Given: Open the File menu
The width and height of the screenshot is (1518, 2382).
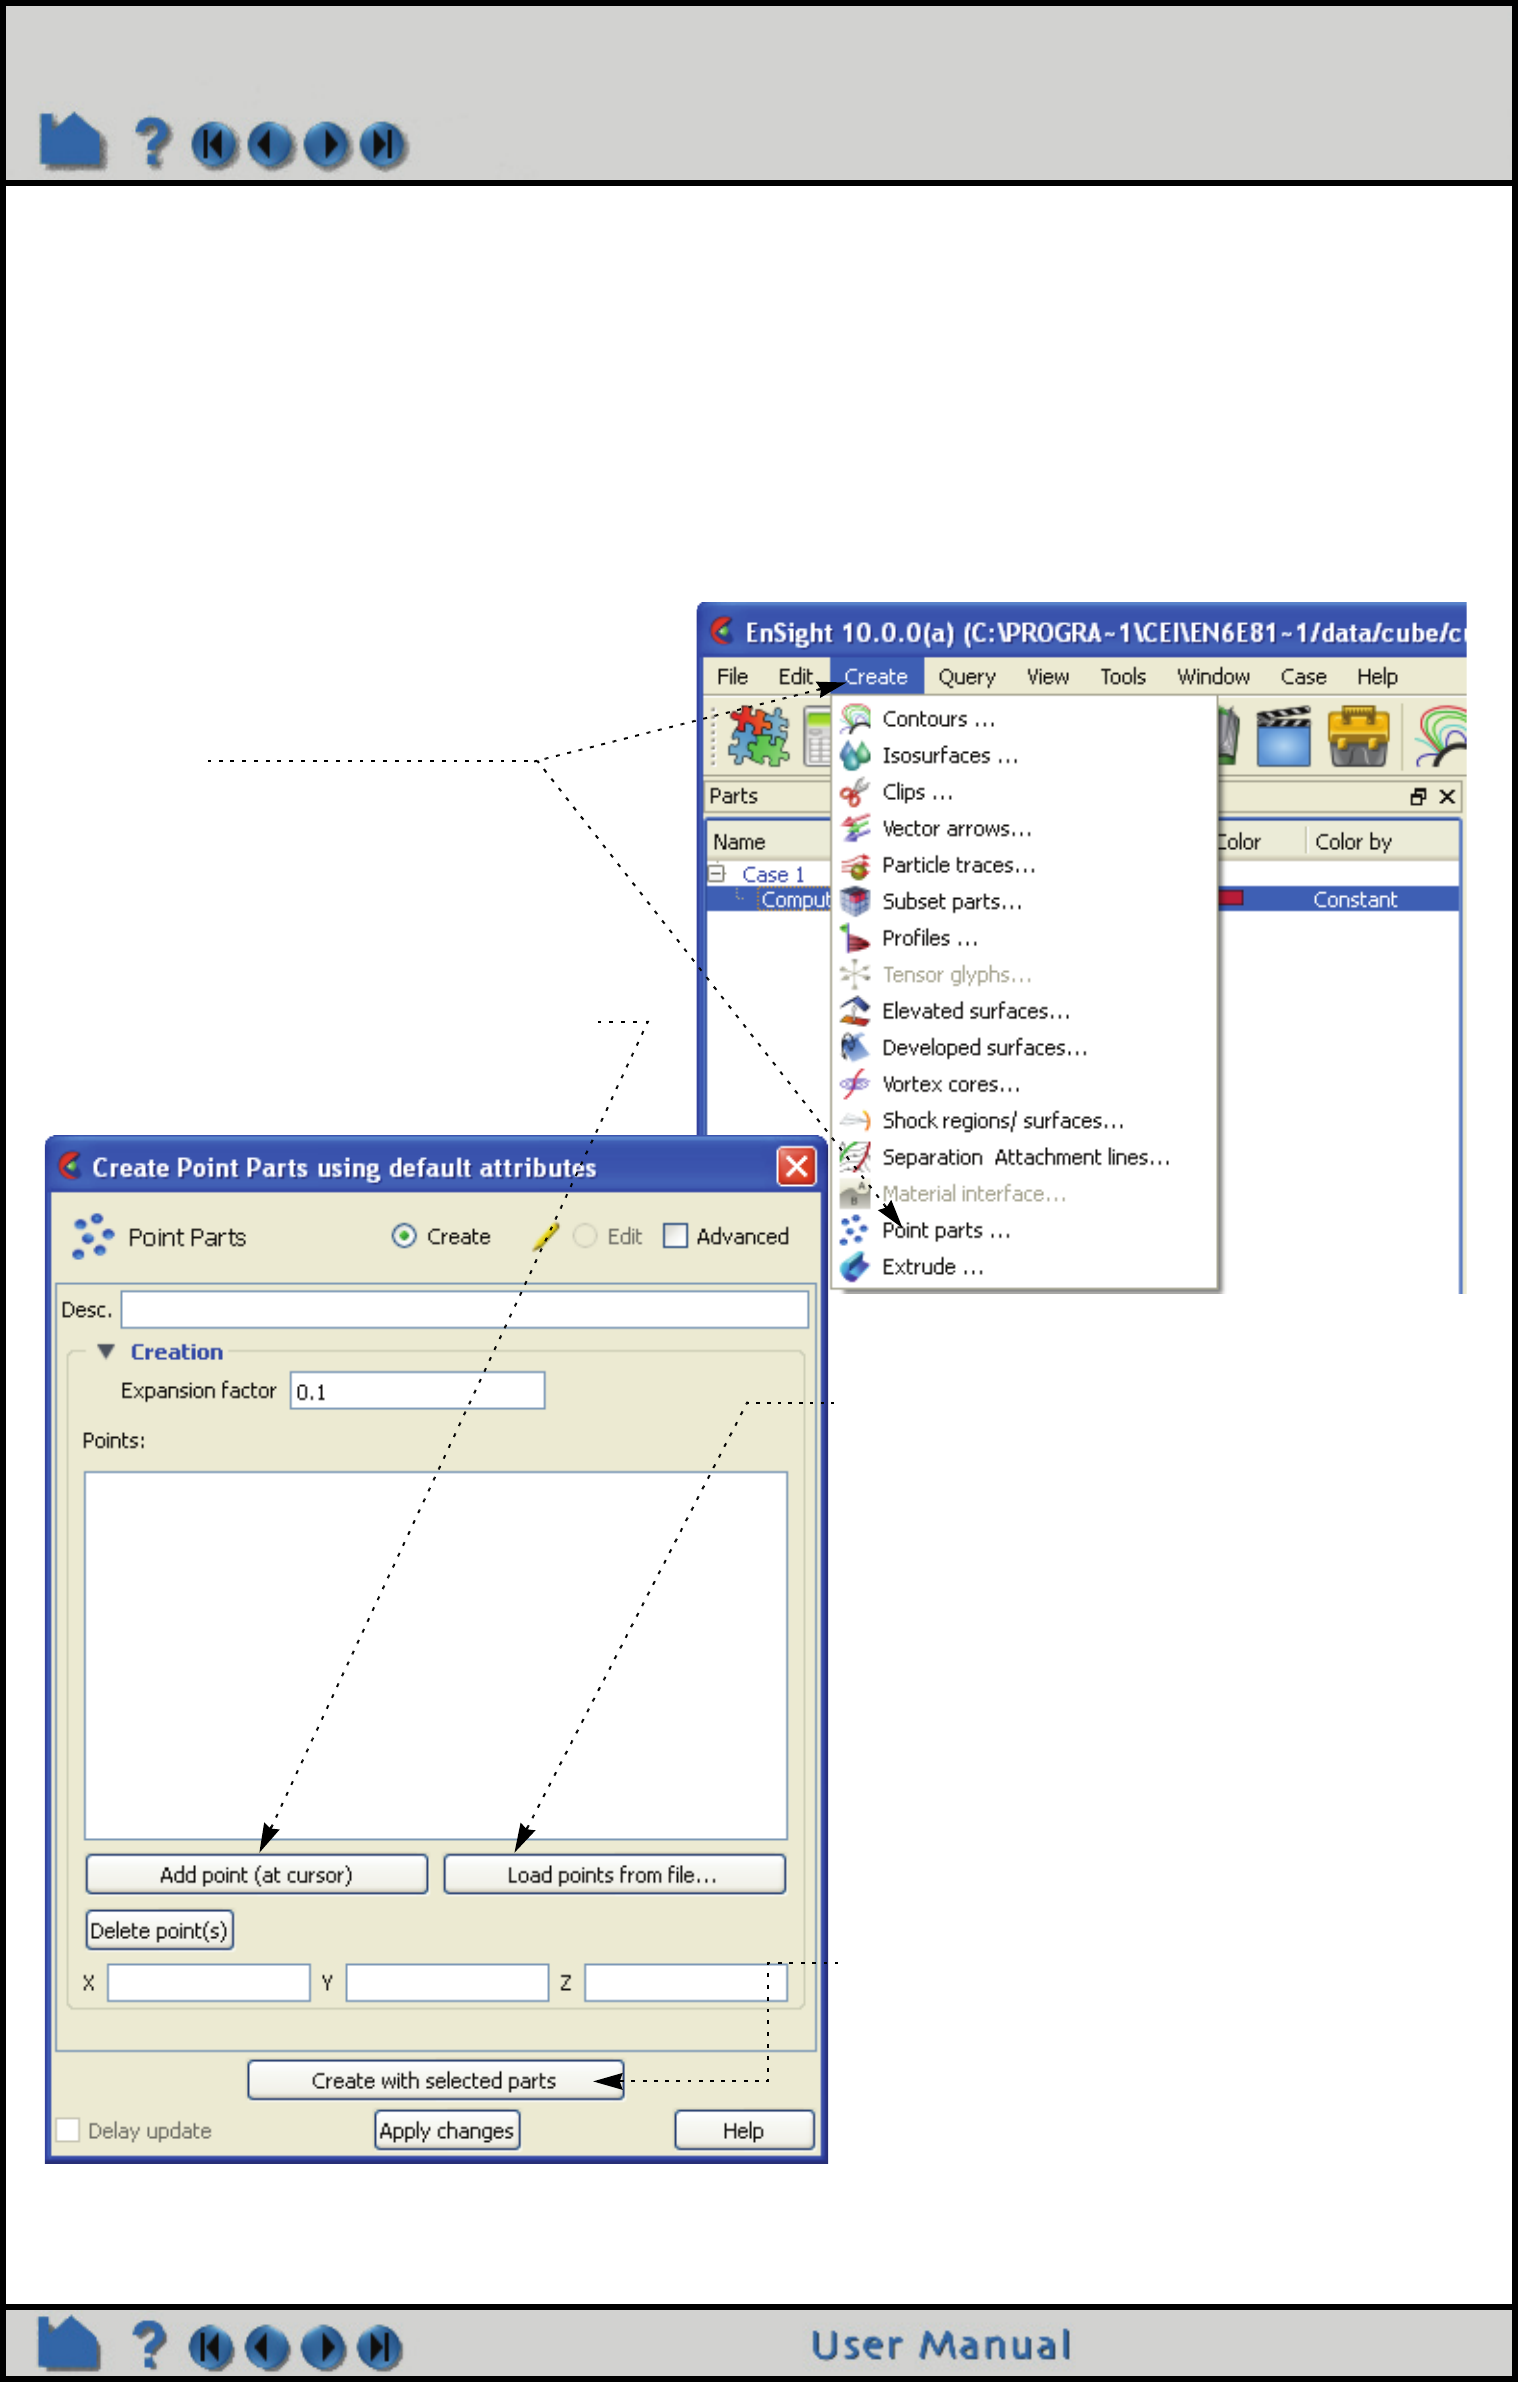Looking at the screenshot, I should 732,677.
